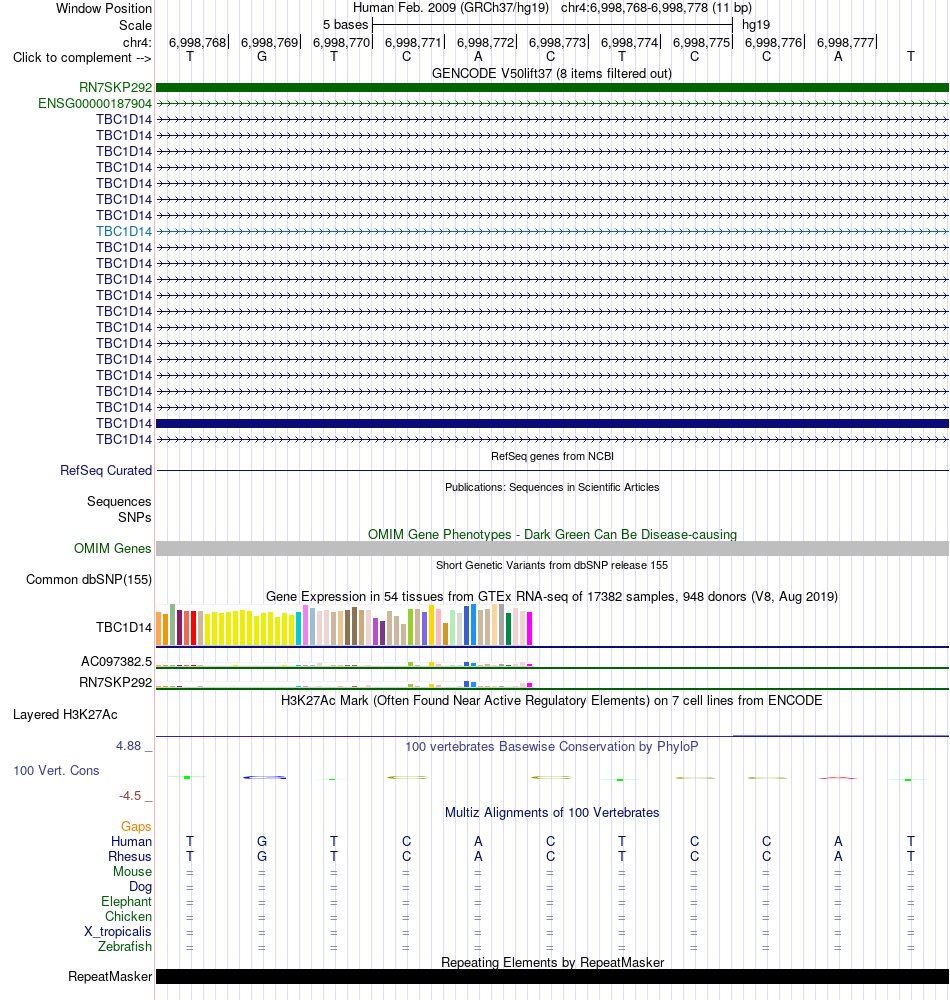
Task: Click the gray OMIM Genes bar
Action: 552,548
